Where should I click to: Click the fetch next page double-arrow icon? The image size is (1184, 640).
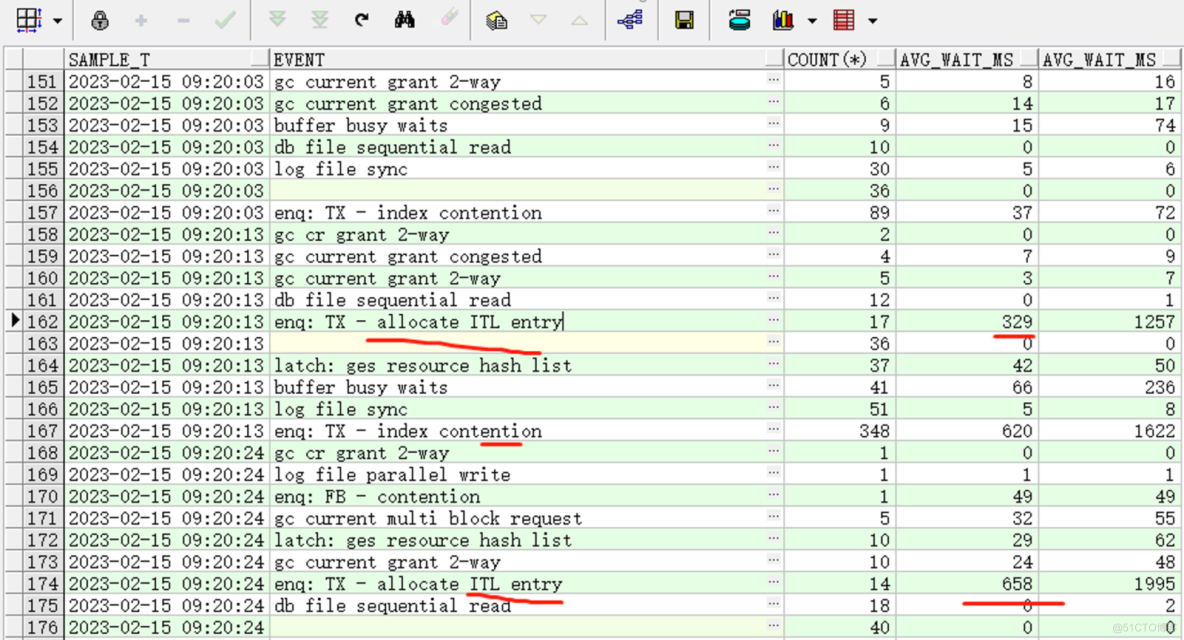(278, 20)
